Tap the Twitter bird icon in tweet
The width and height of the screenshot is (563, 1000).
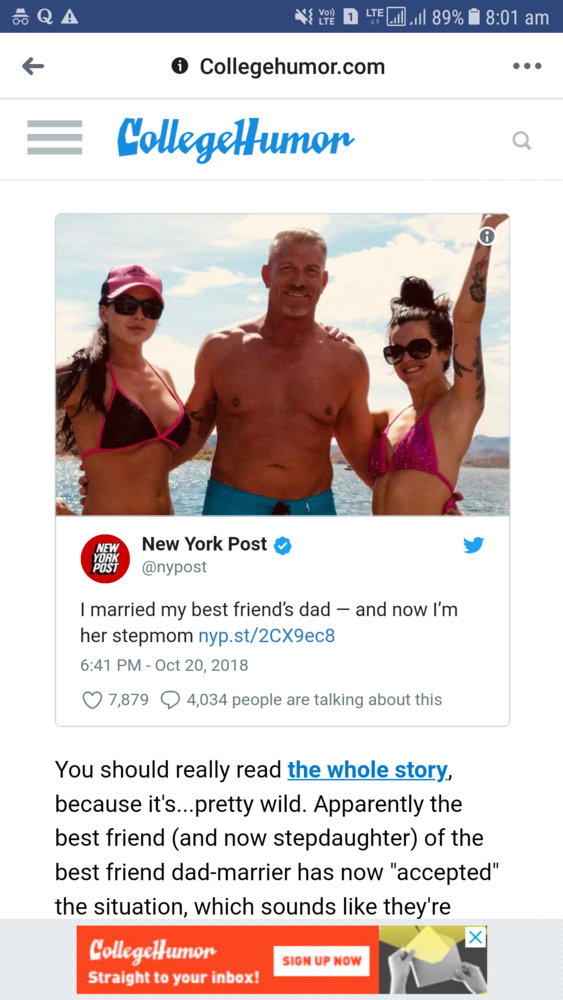(474, 545)
